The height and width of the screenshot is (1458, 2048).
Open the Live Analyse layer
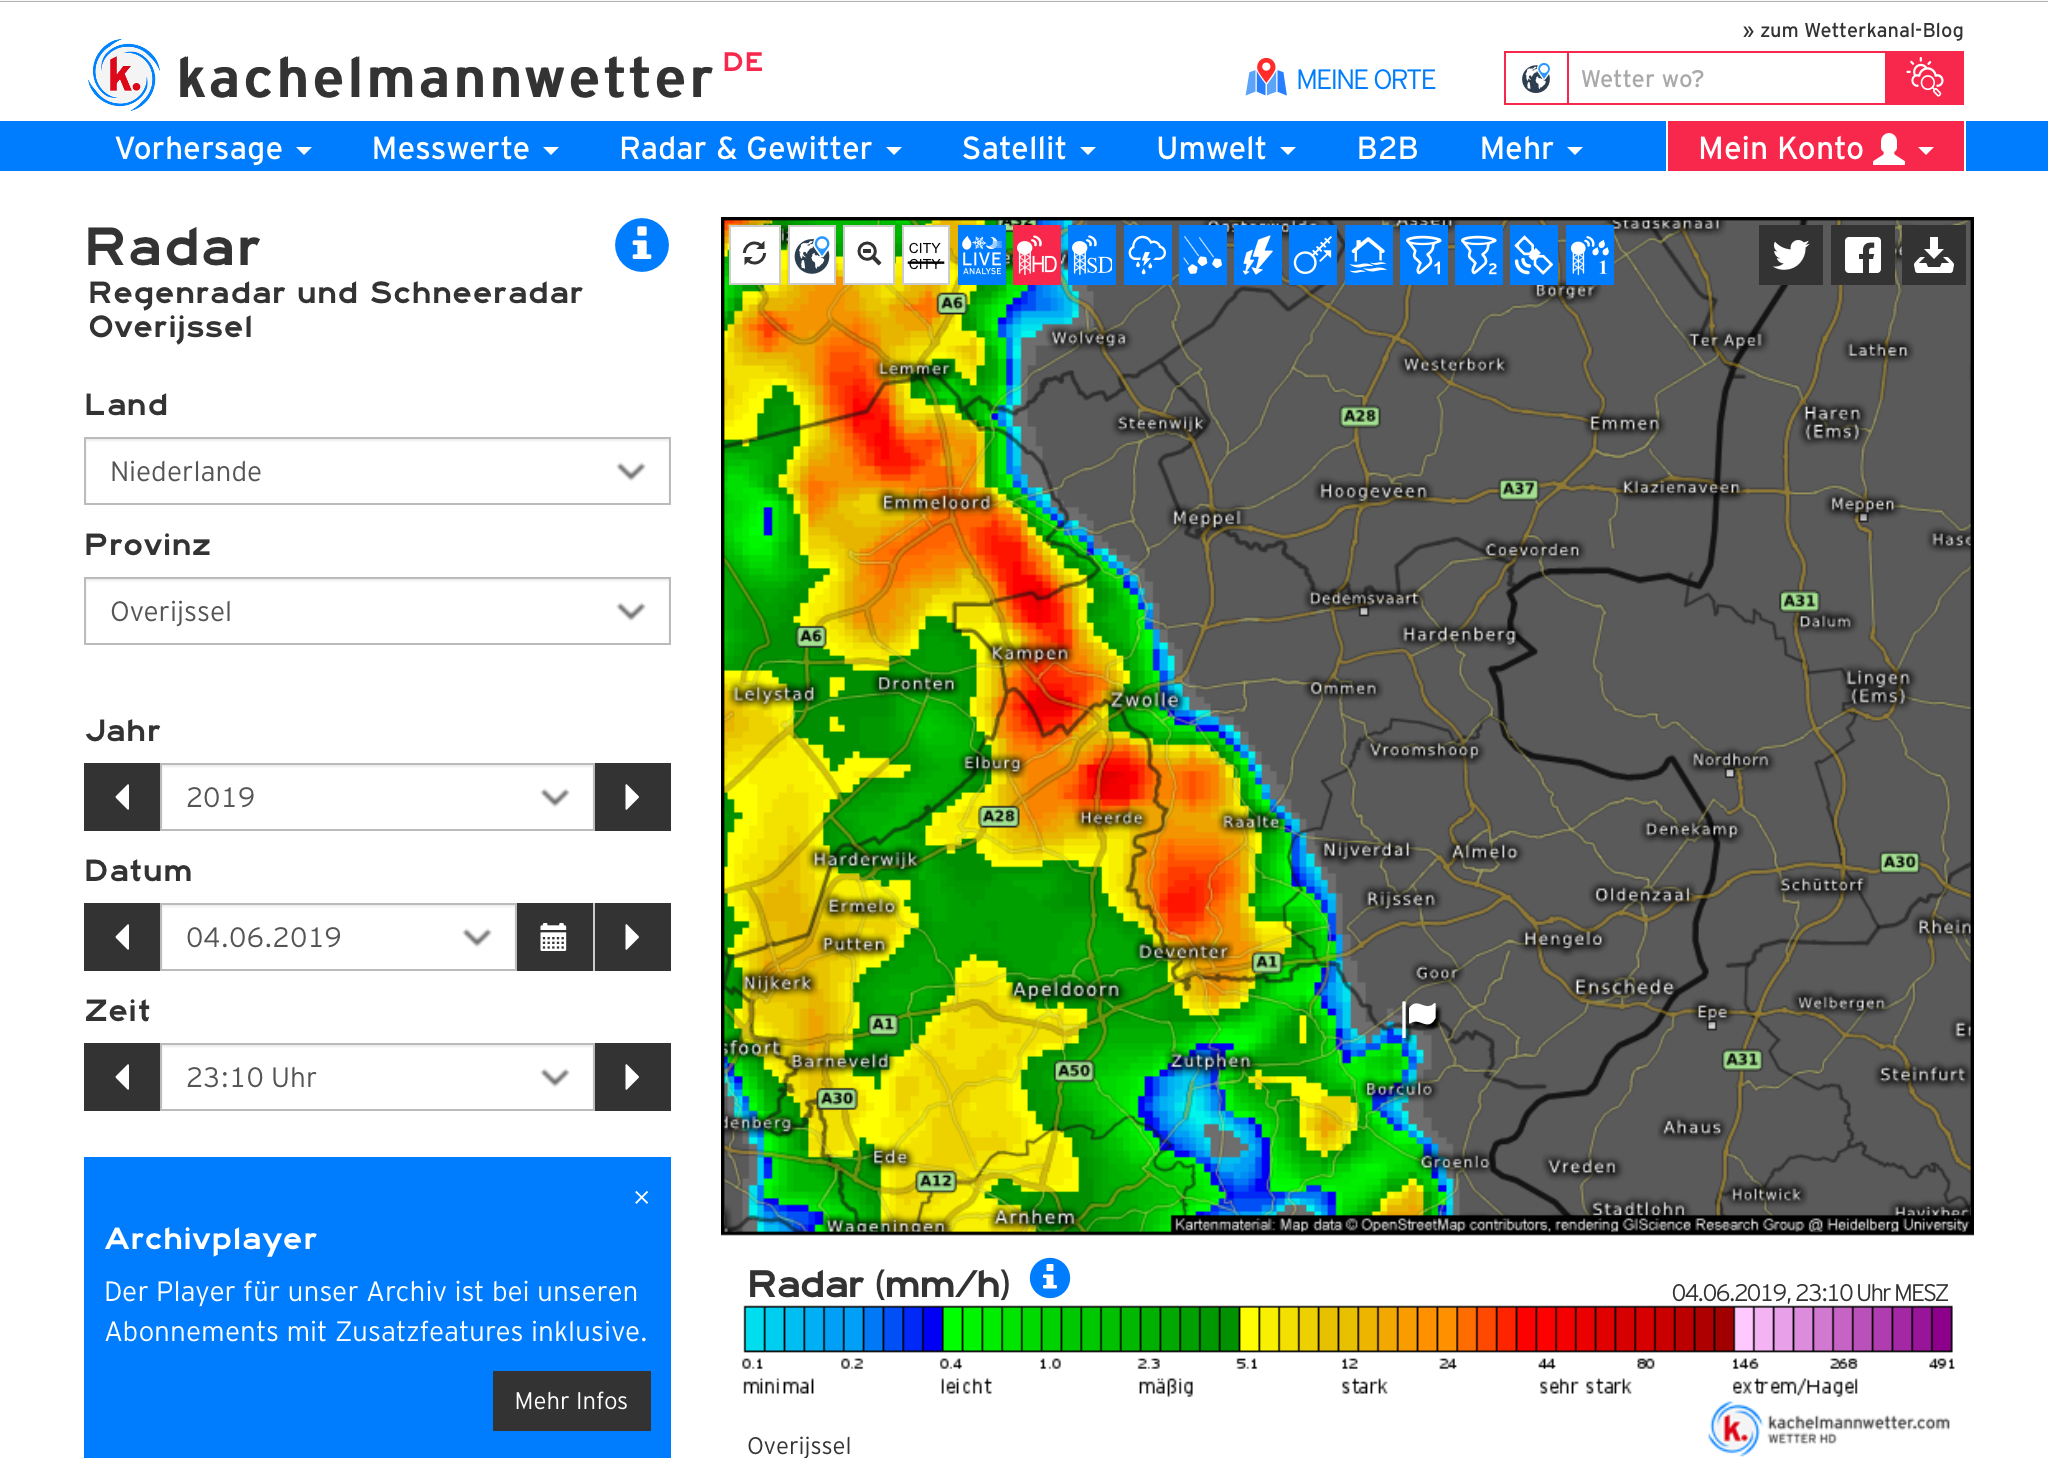point(981,255)
